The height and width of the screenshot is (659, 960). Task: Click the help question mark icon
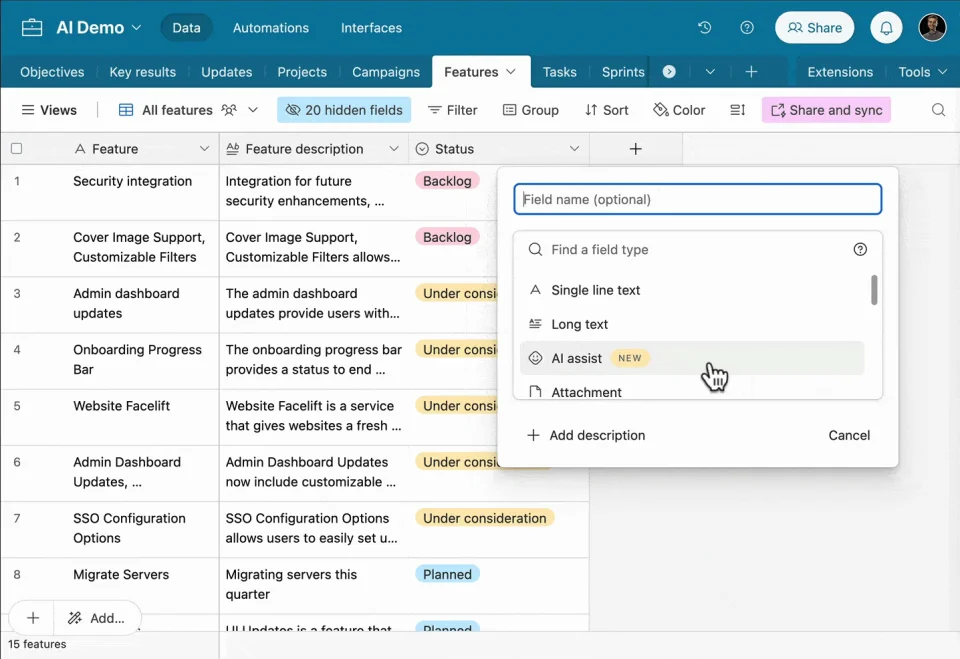[x=747, y=28]
